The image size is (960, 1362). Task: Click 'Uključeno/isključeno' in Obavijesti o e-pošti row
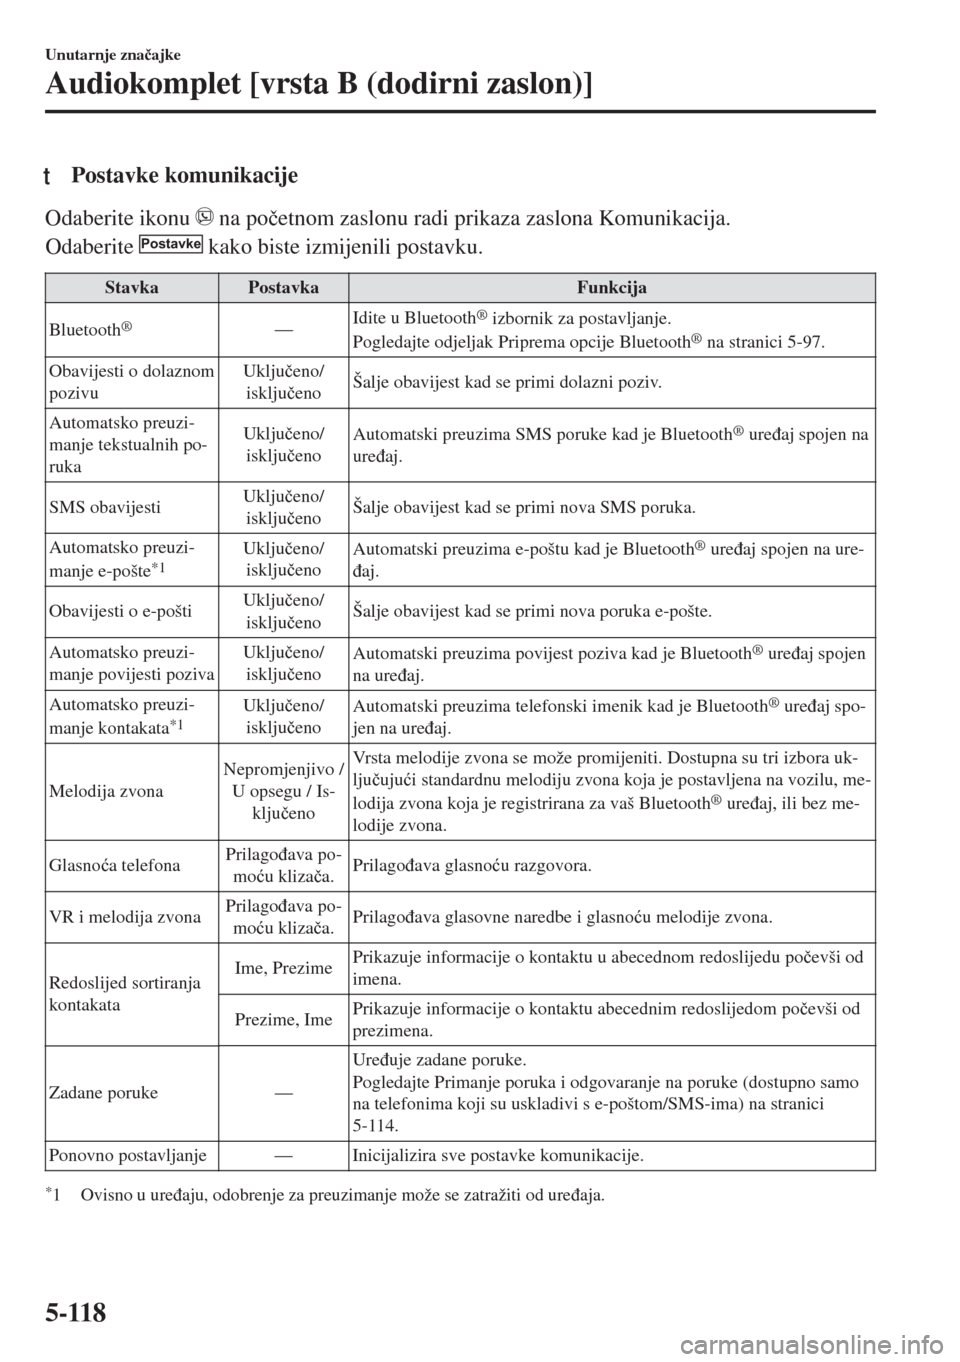[x=284, y=611]
